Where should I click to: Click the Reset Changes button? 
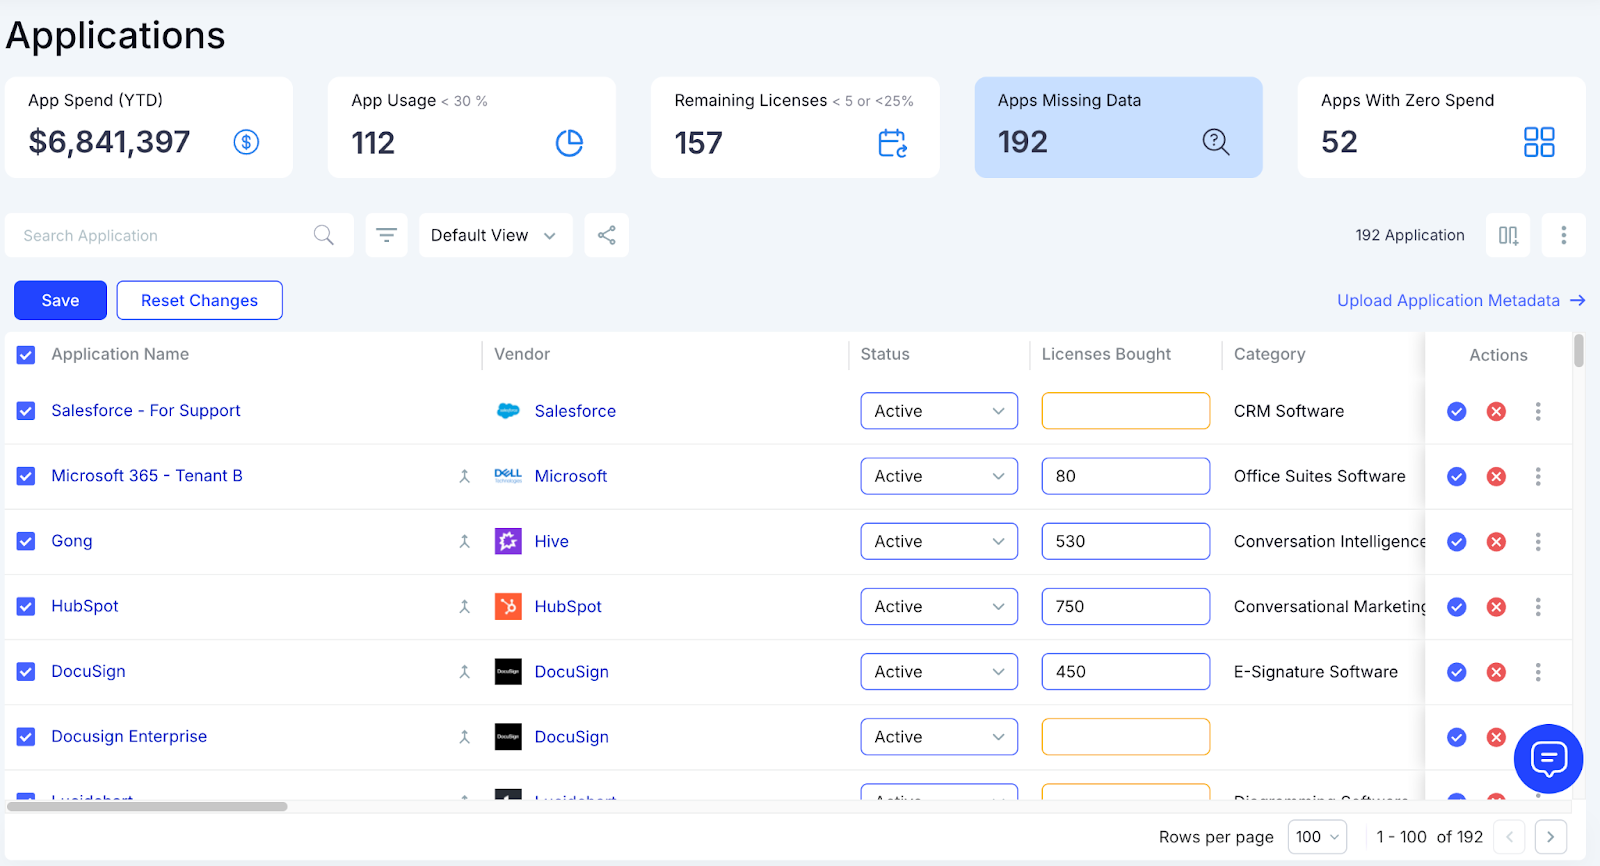click(x=199, y=300)
